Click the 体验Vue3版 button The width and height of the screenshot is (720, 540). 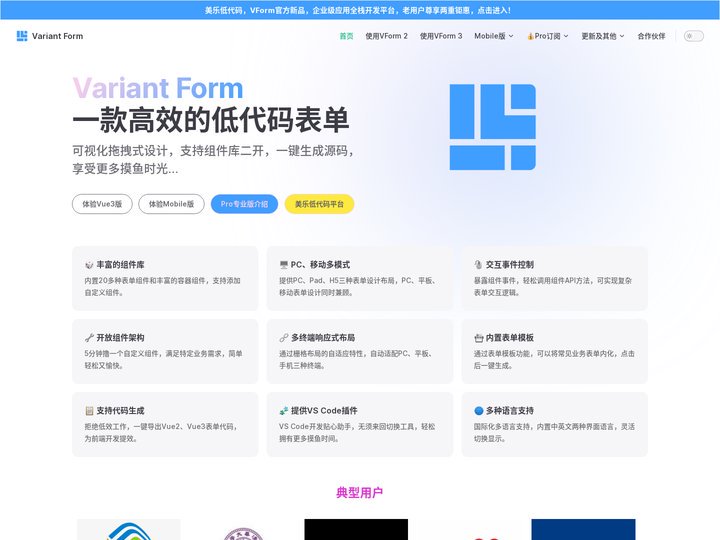(x=102, y=204)
